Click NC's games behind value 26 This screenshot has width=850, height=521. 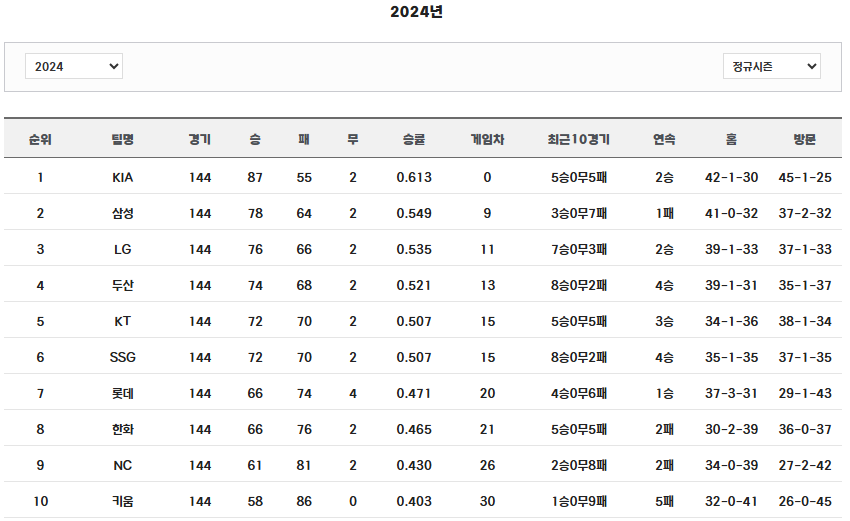[487, 465]
